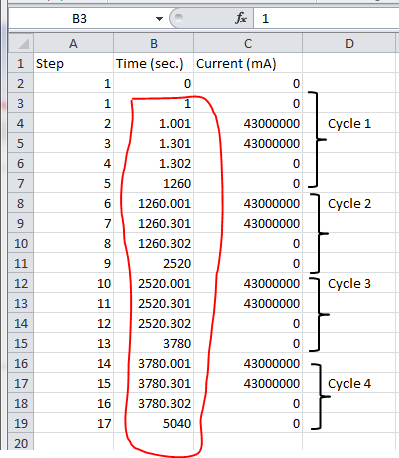The image size is (399, 458).
Task: Click the Time (sec.) header cell
Action: [153, 63]
